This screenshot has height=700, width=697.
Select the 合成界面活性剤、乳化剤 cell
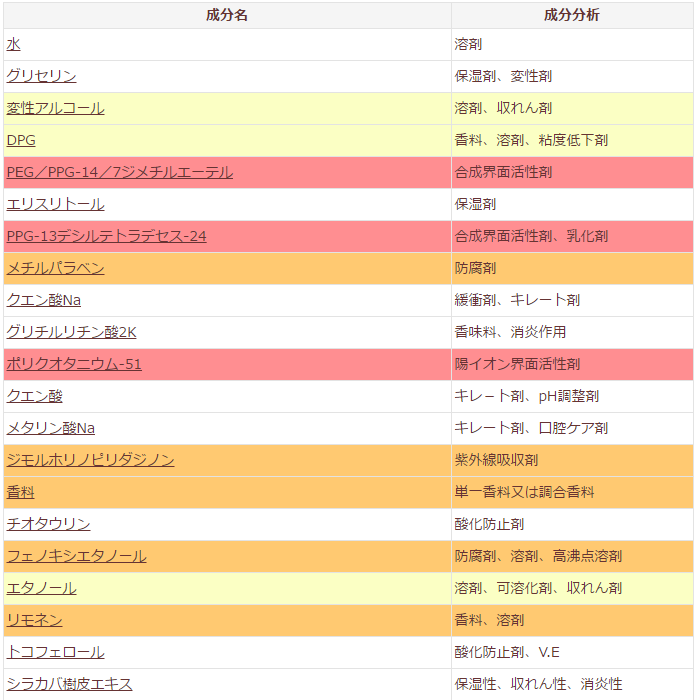pyautogui.click(x=572, y=236)
